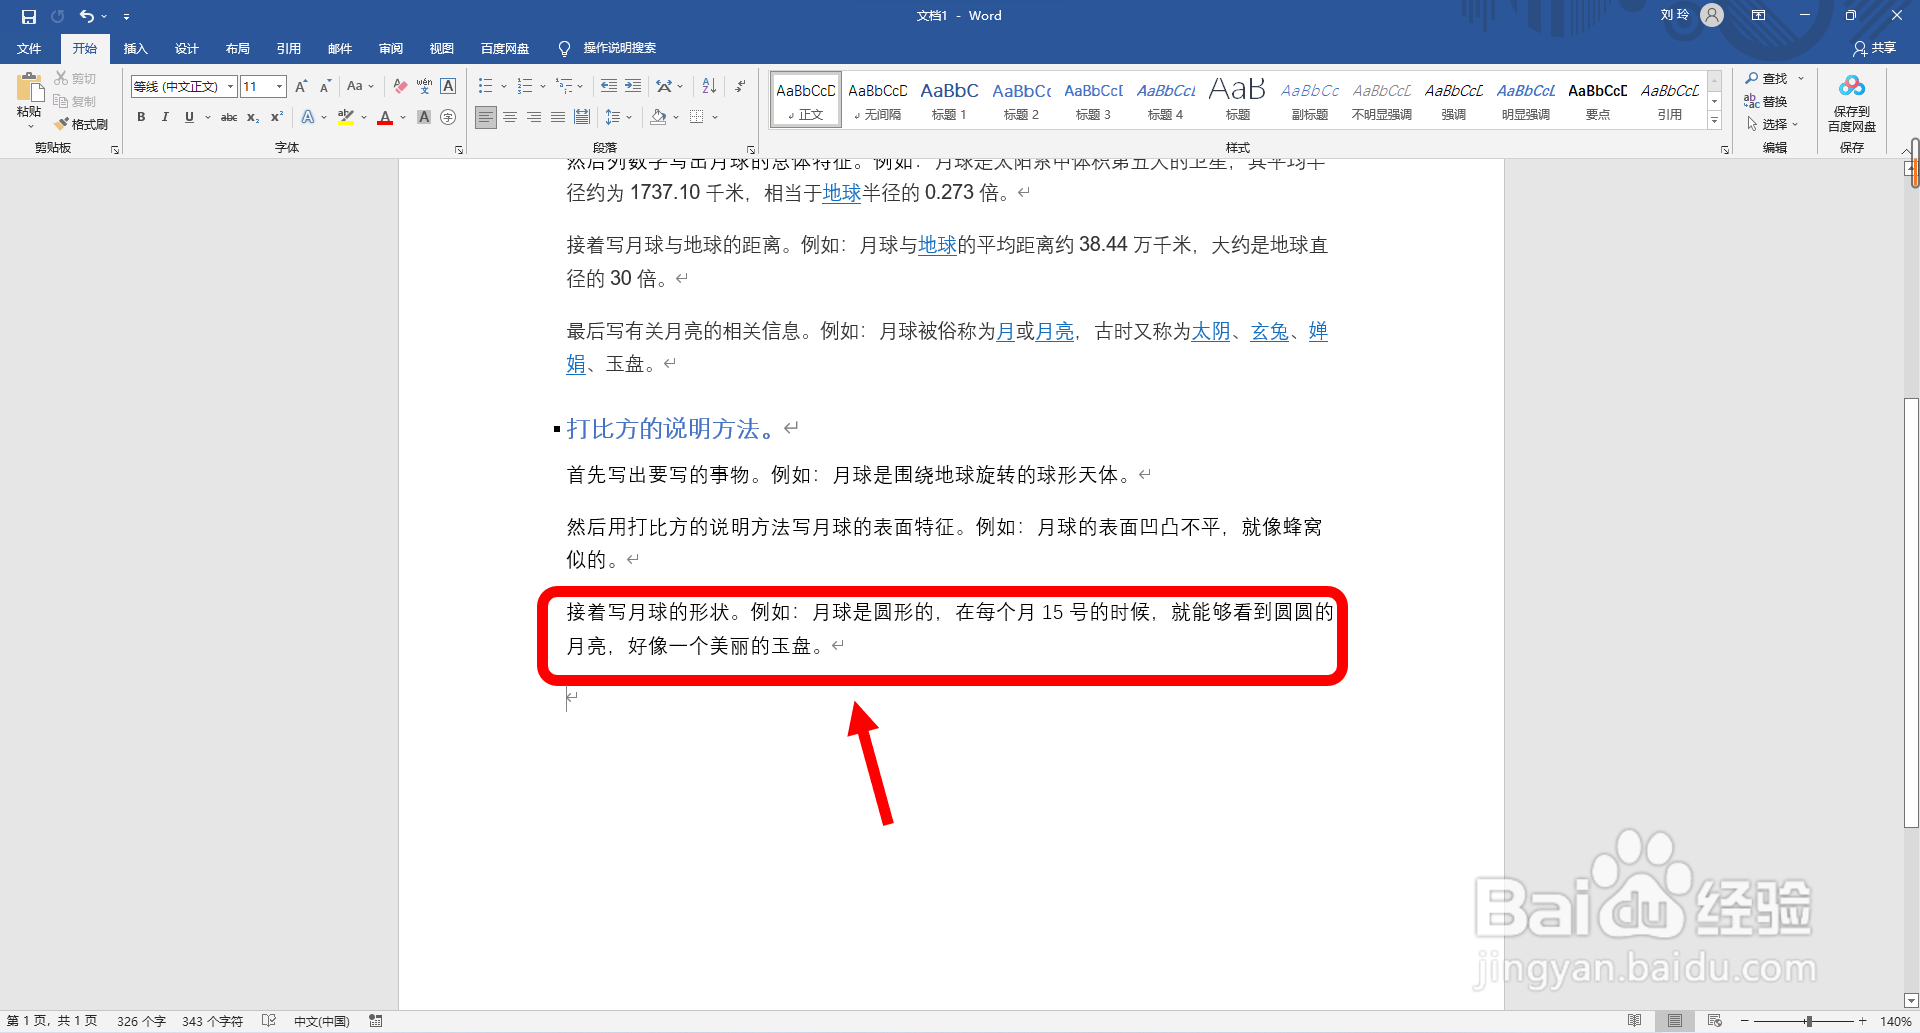Apply center paragraph alignment

pyautogui.click(x=510, y=117)
